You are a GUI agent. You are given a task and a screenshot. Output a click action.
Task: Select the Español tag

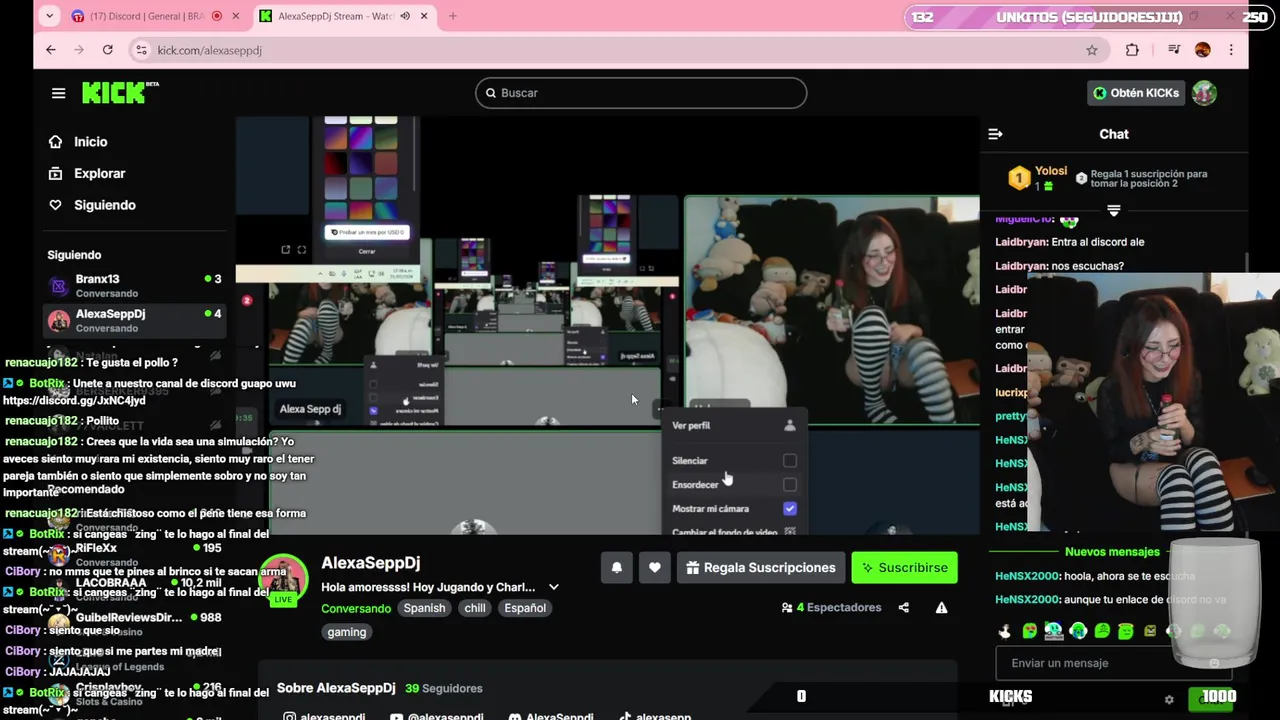pos(525,608)
